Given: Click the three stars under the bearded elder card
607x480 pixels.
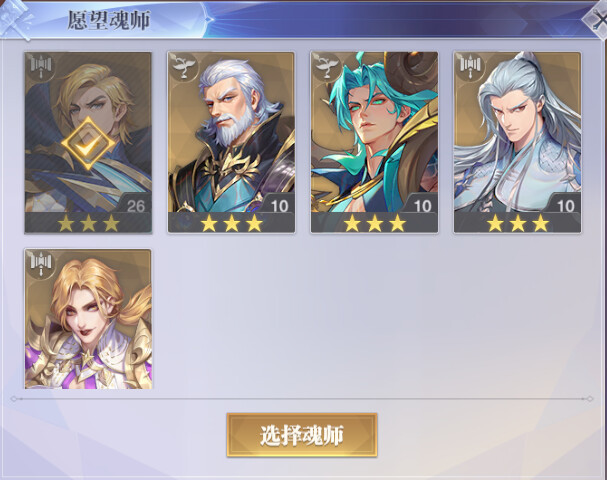Looking at the screenshot, I should [231, 224].
